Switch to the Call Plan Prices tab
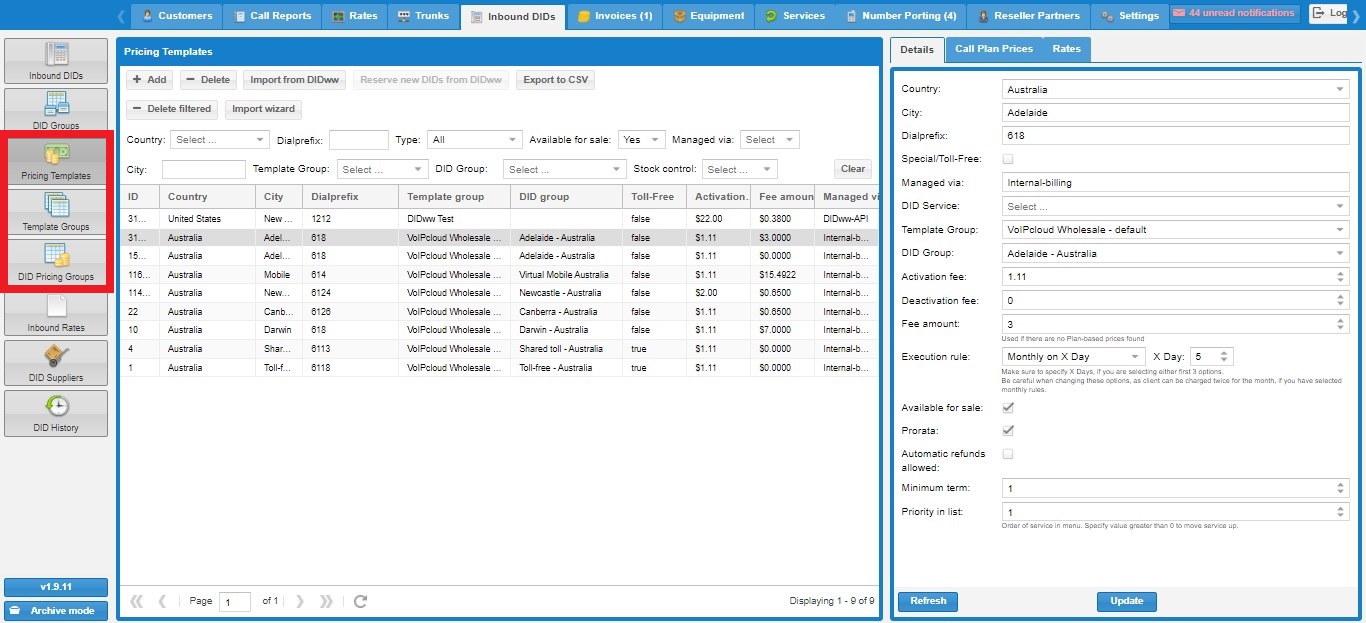Screen dimensions: 1366x623 tap(993, 49)
